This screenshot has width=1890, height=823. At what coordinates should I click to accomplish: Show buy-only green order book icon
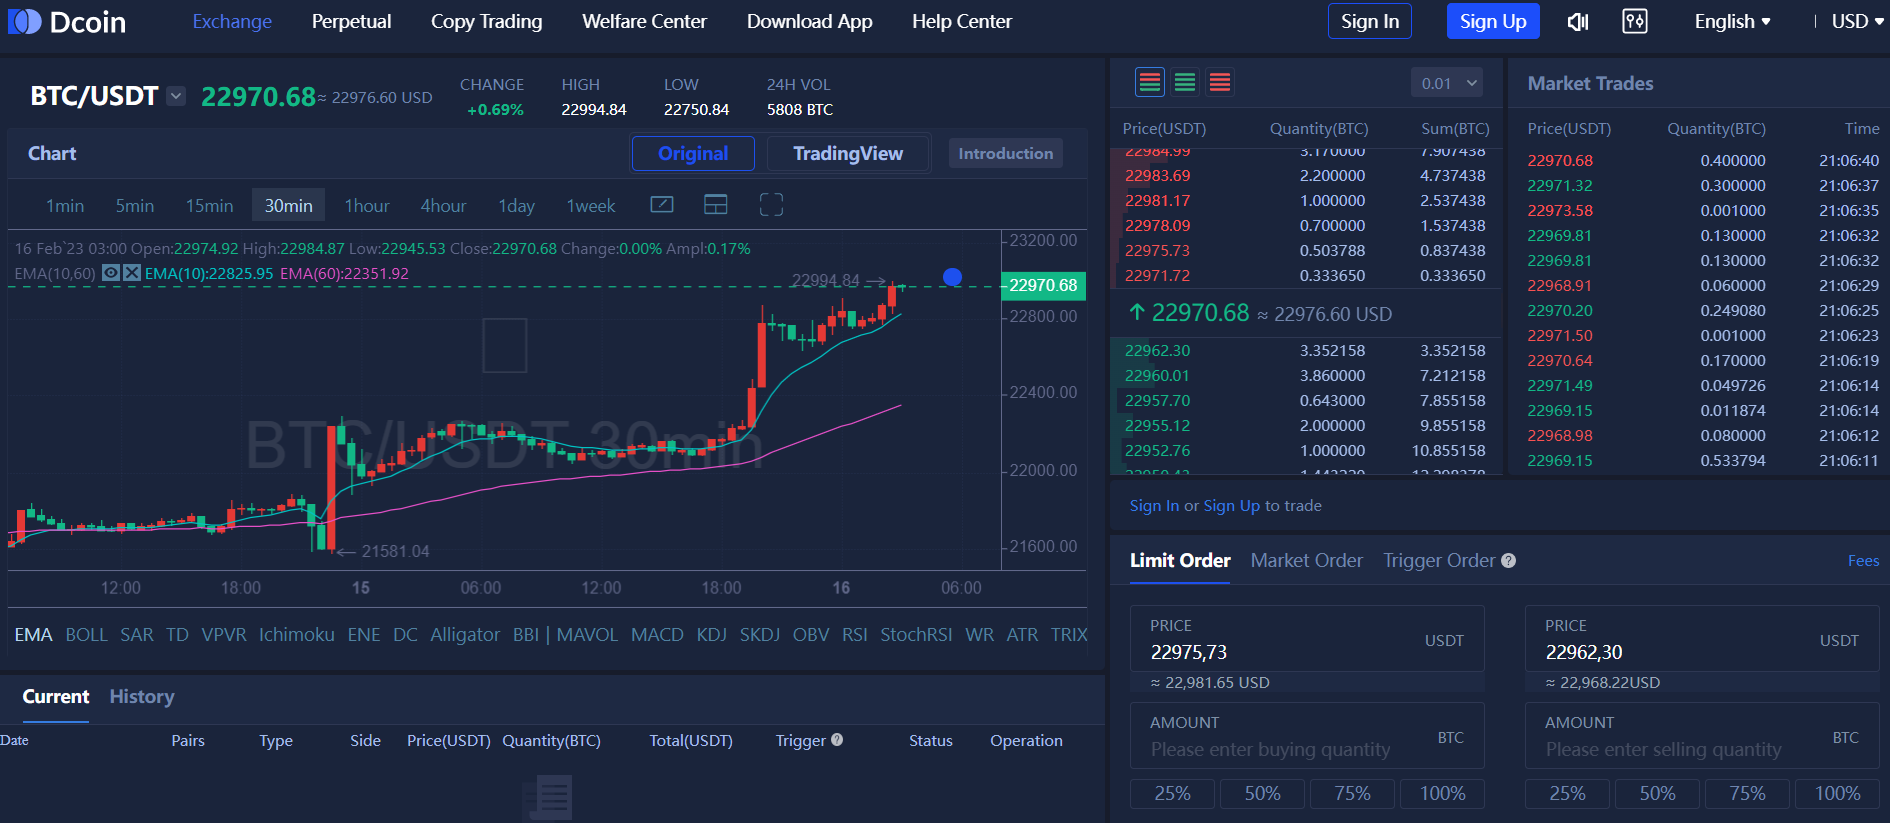click(1185, 82)
